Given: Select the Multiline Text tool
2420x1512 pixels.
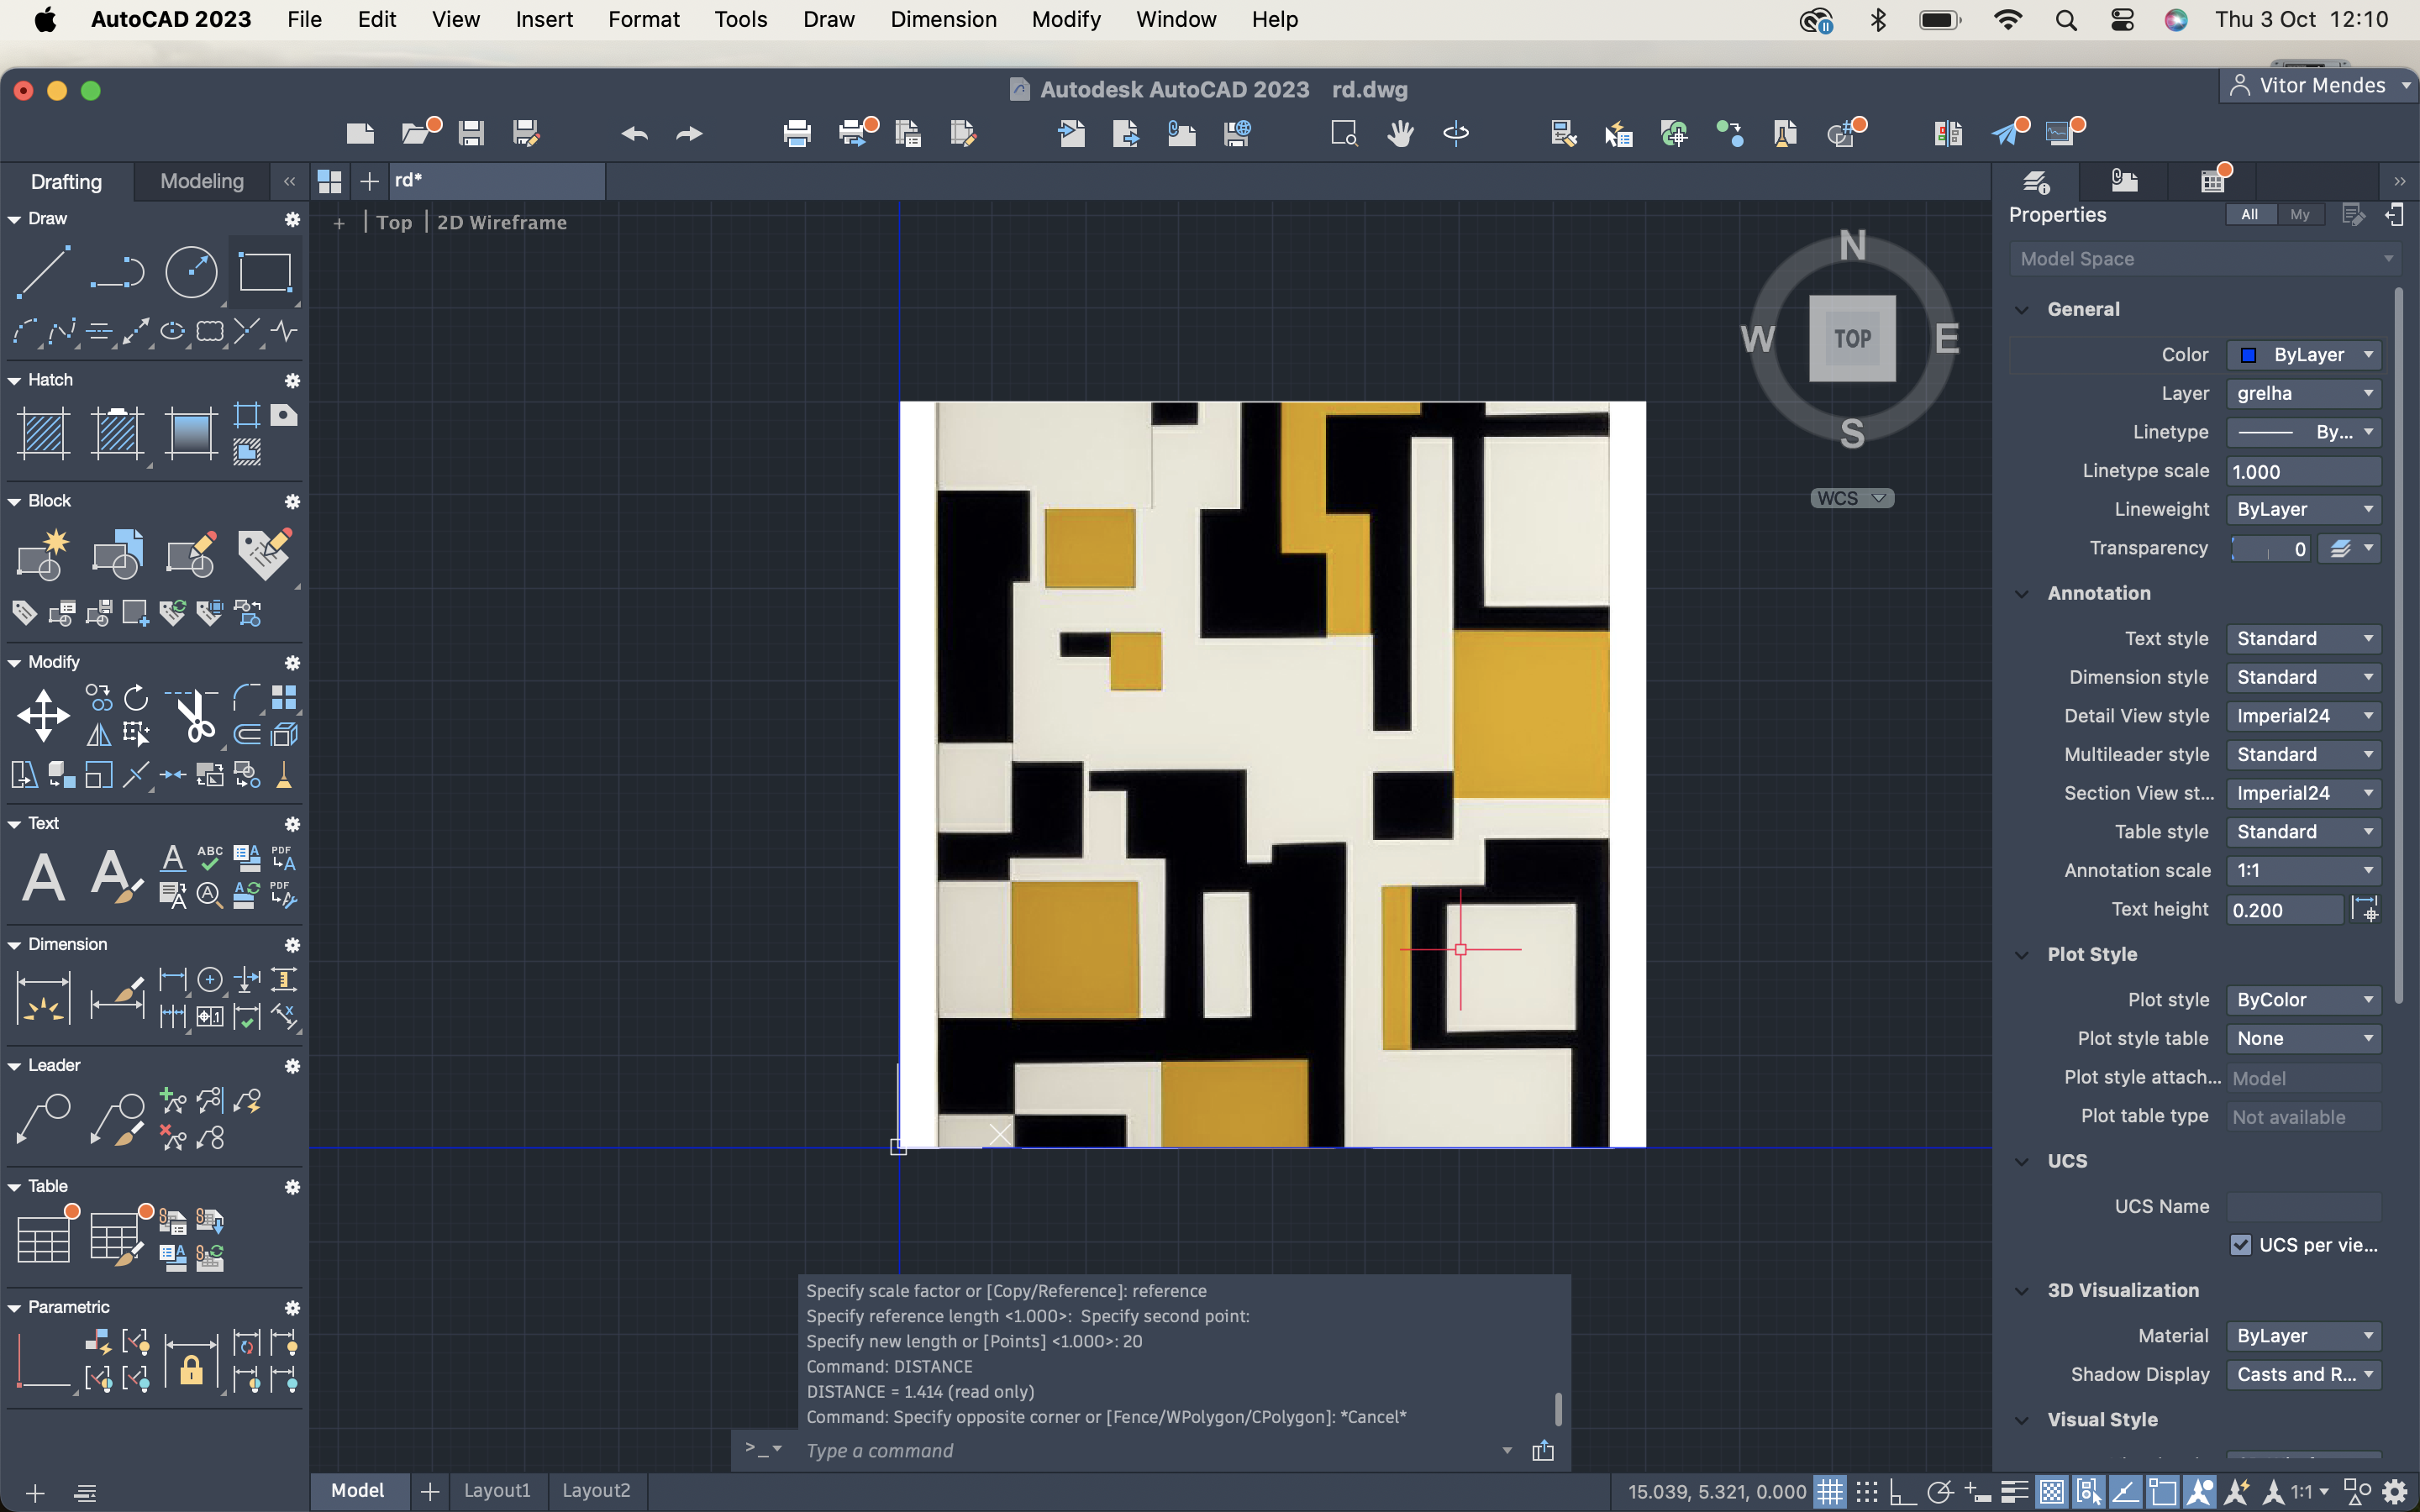Looking at the screenshot, I should 43,877.
